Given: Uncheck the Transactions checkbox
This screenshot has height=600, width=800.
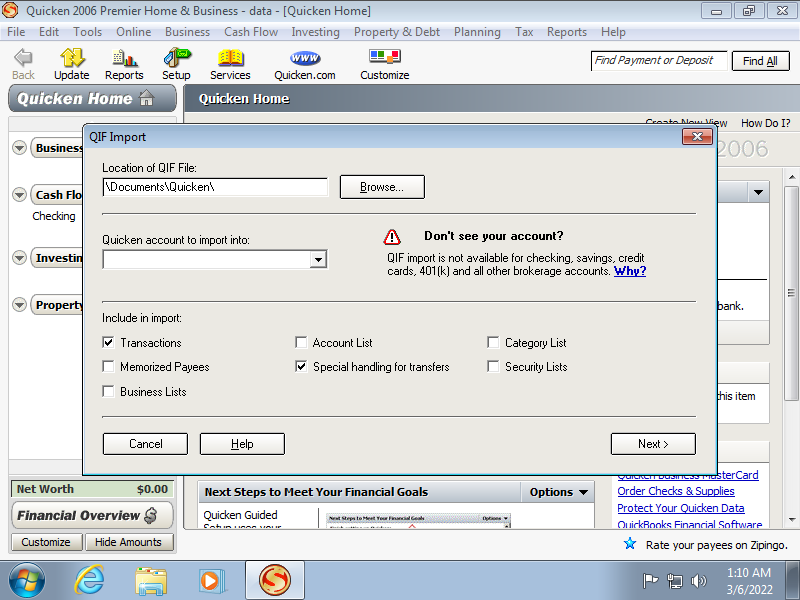Looking at the screenshot, I should pos(109,343).
